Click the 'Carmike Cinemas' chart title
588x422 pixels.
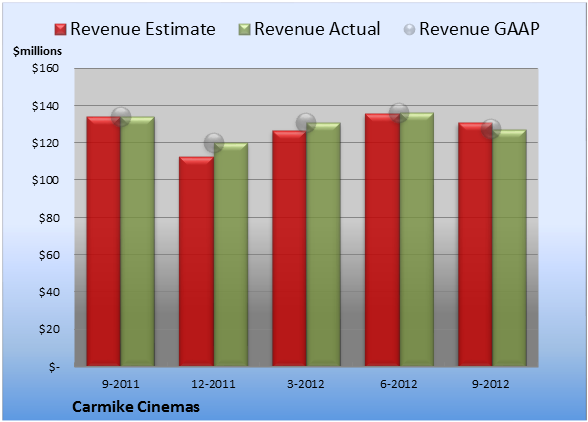[x=136, y=407]
